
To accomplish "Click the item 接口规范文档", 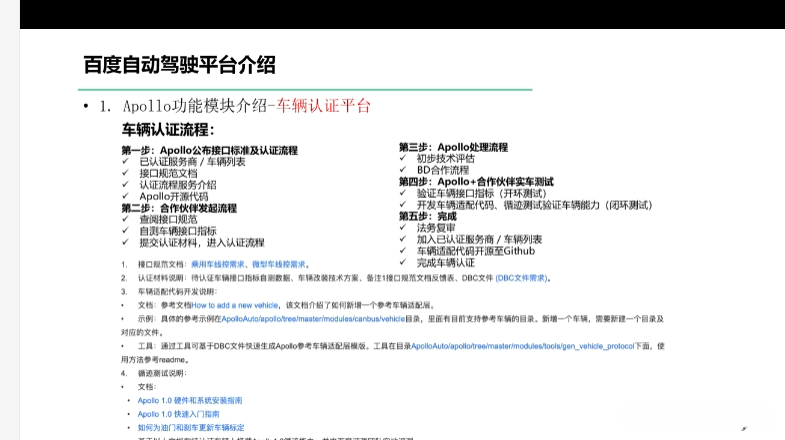I will (168, 173).
